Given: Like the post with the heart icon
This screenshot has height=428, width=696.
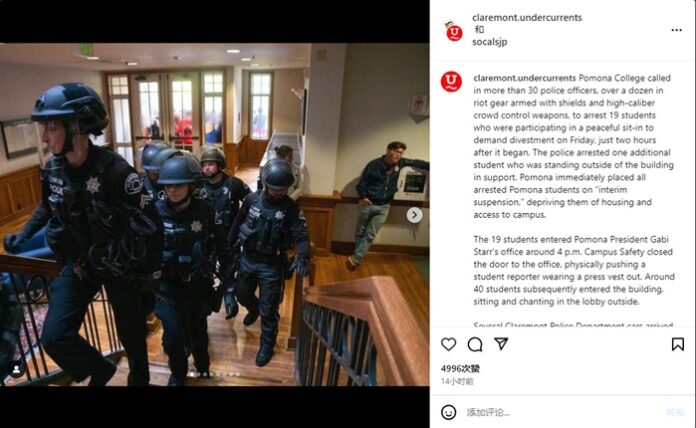Looking at the screenshot, I should 448,344.
